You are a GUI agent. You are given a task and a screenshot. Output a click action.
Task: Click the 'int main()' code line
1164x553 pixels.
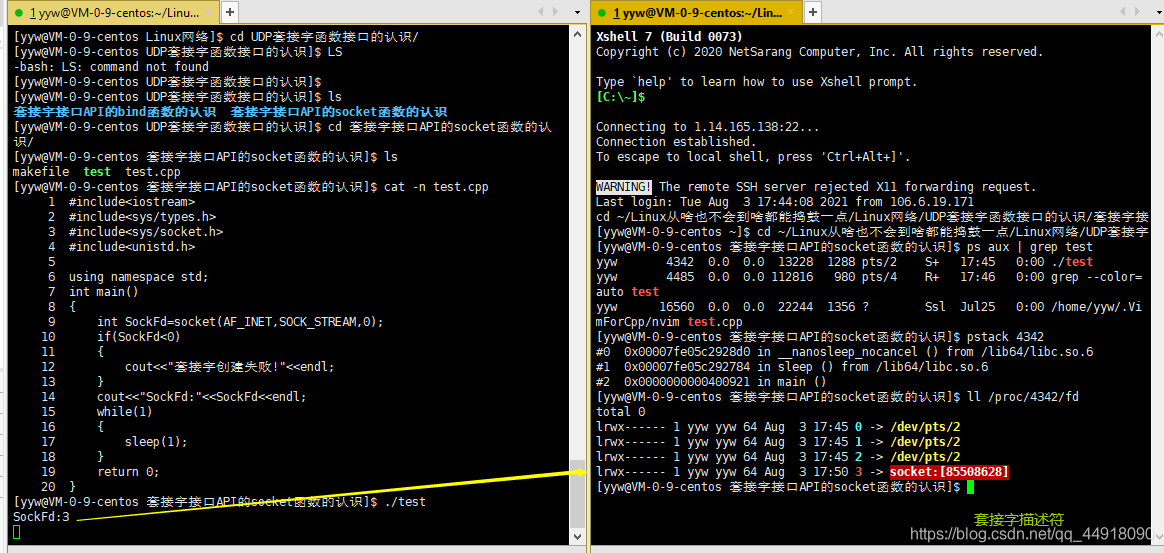pyautogui.click(x=104, y=292)
